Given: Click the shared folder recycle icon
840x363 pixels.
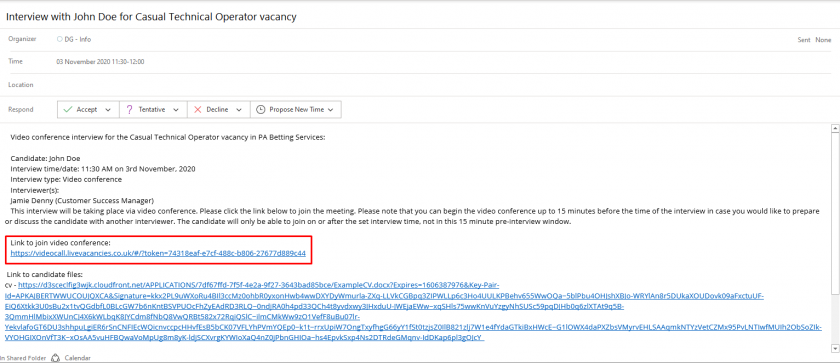Looking at the screenshot, I should (x=54, y=358).
